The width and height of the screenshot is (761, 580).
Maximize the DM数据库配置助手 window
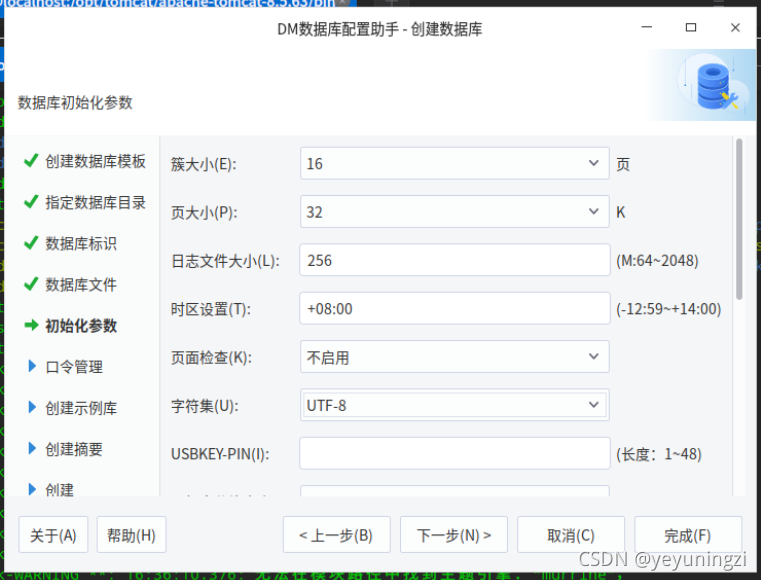point(691,28)
